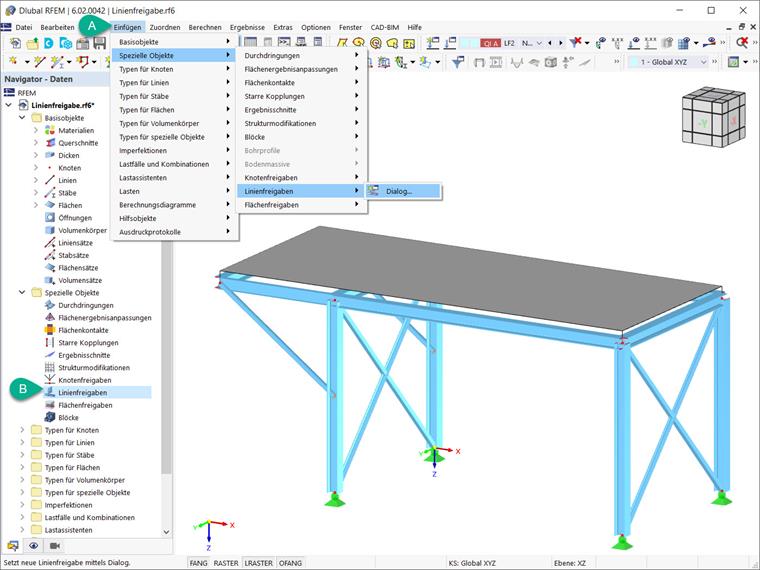The height and width of the screenshot is (570, 760).
Task: Select the new line tool icon
Action: click(39, 62)
